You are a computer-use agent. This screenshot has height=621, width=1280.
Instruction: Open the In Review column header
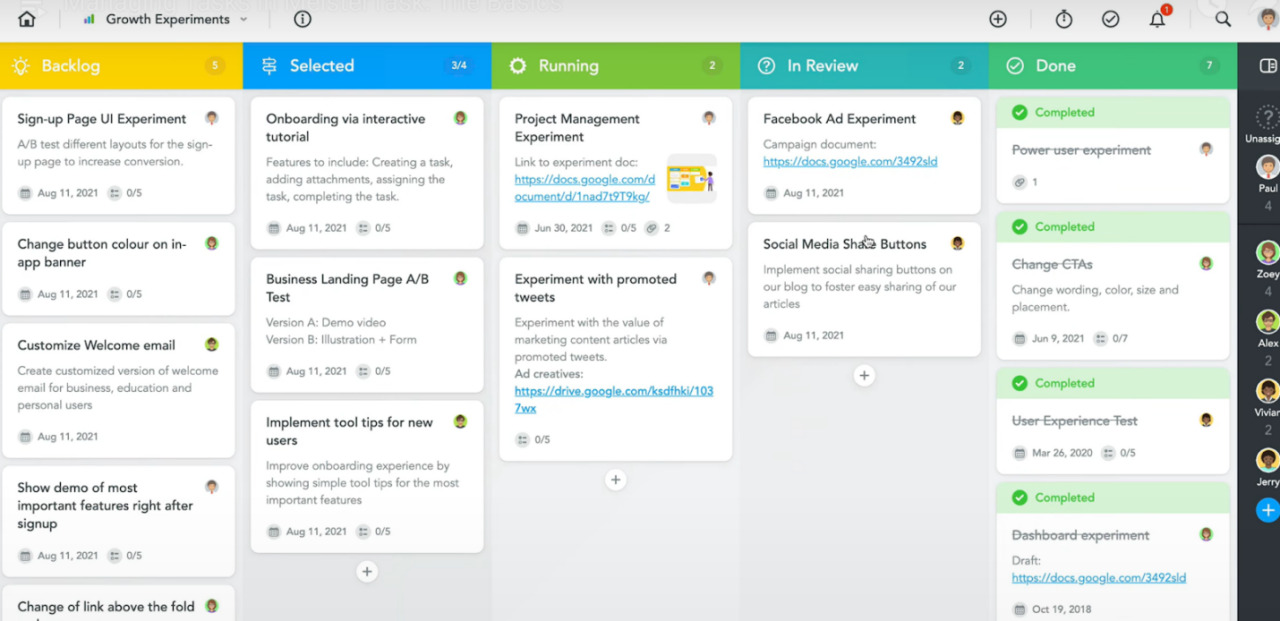pyautogui.click(x=822, y=66)
